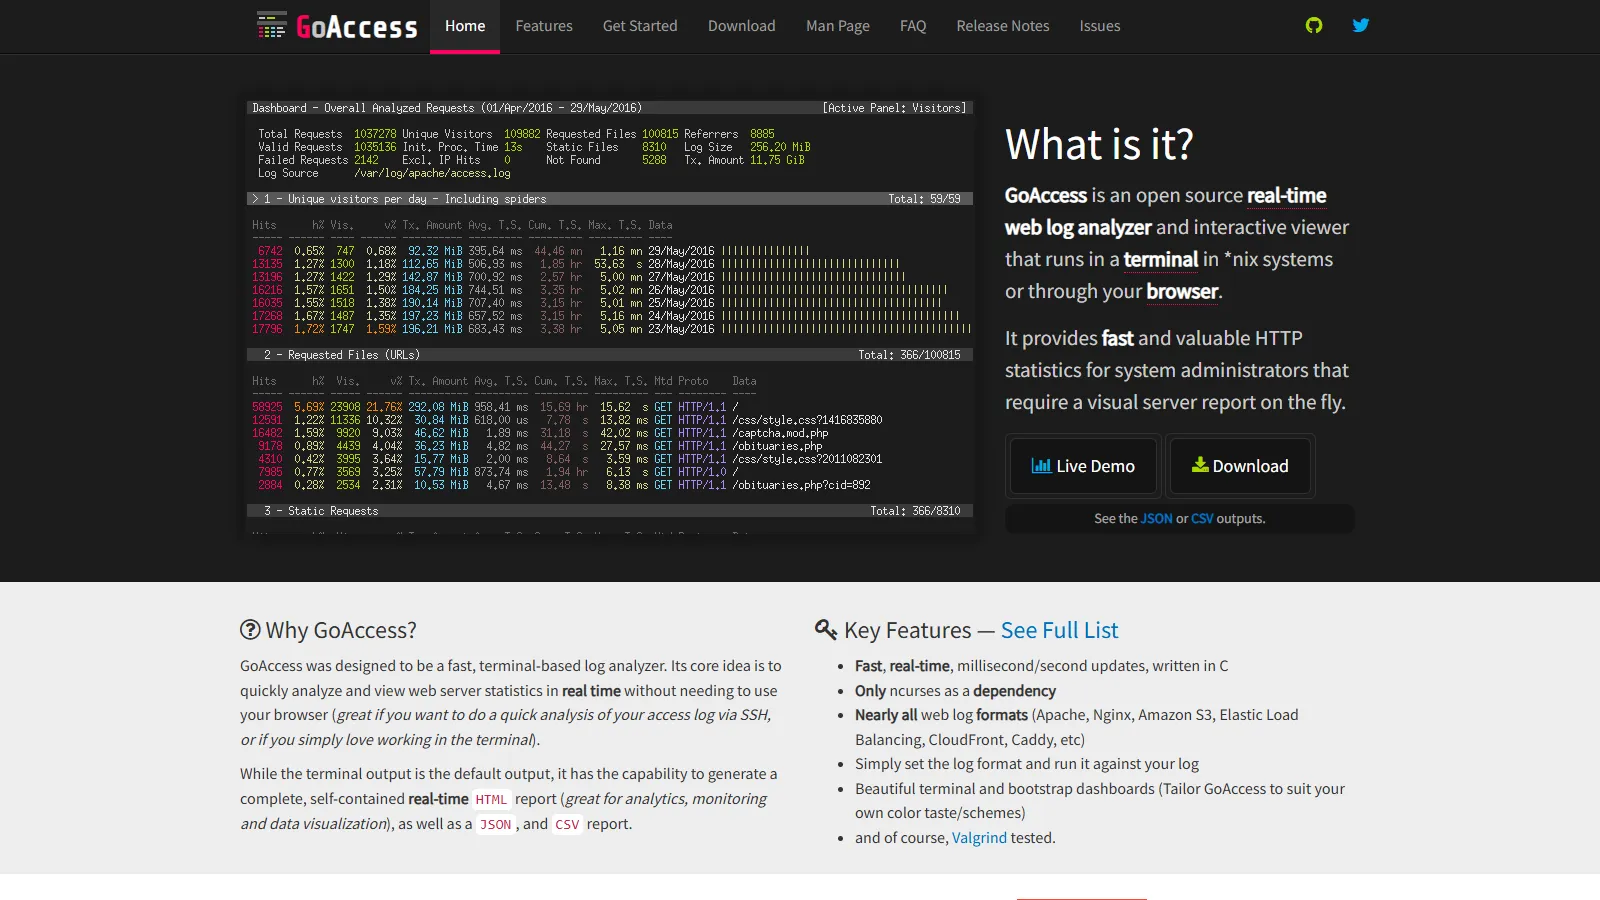Switch to the Features tab
The image size is (1600, 900).
[x=544, y=26]
